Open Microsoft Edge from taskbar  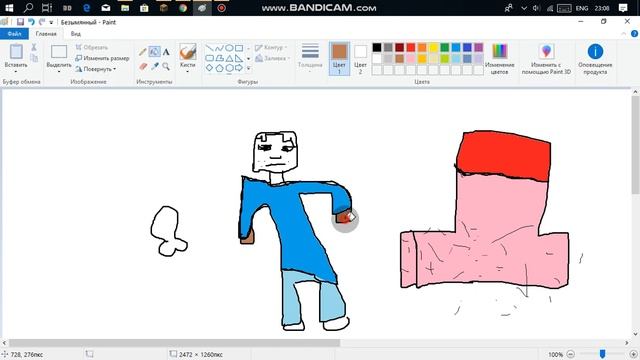point(87,8)
